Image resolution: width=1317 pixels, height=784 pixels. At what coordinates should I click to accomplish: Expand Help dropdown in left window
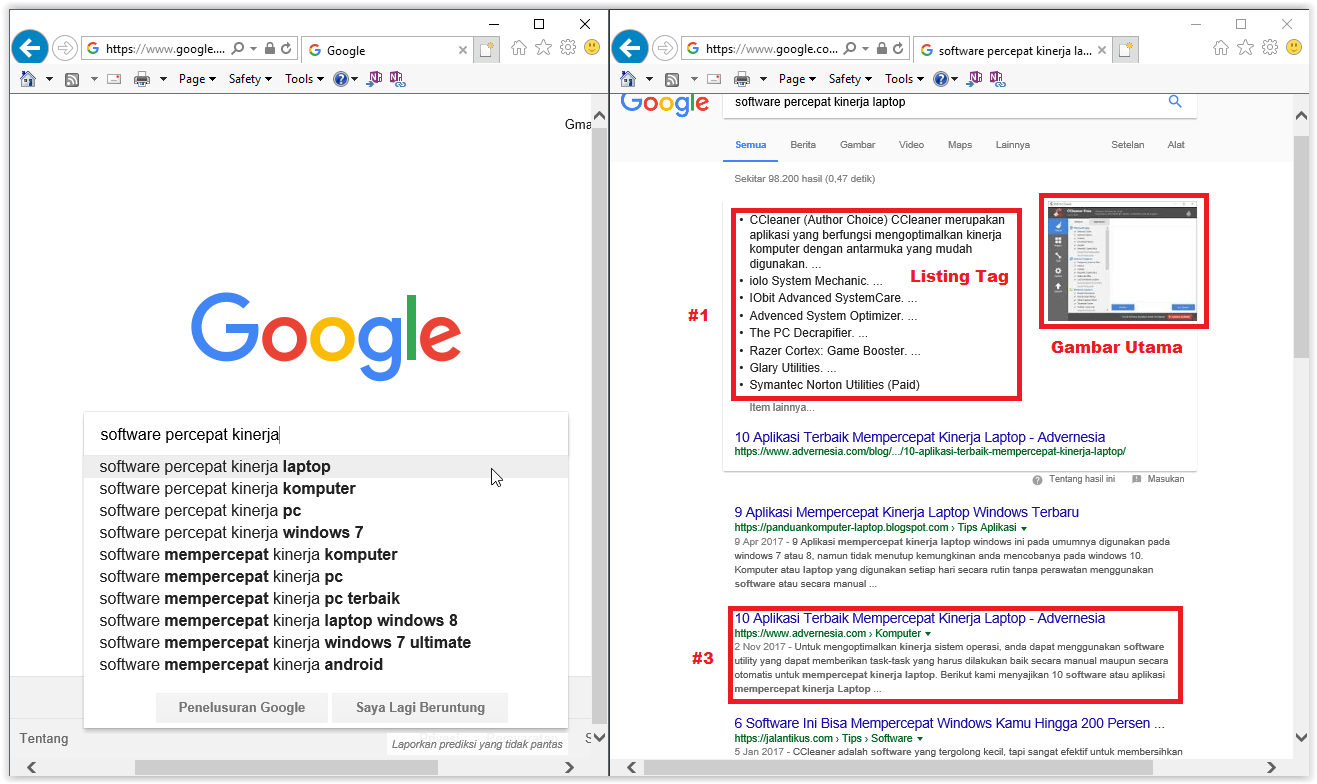pyautogui.click(x=354, y=79)
